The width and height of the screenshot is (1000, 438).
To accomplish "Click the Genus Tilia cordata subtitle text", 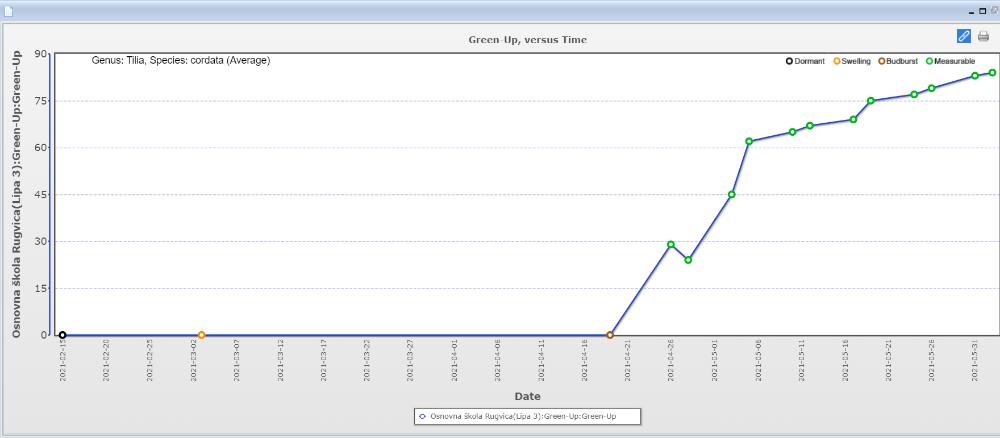I will coord(180,60).
